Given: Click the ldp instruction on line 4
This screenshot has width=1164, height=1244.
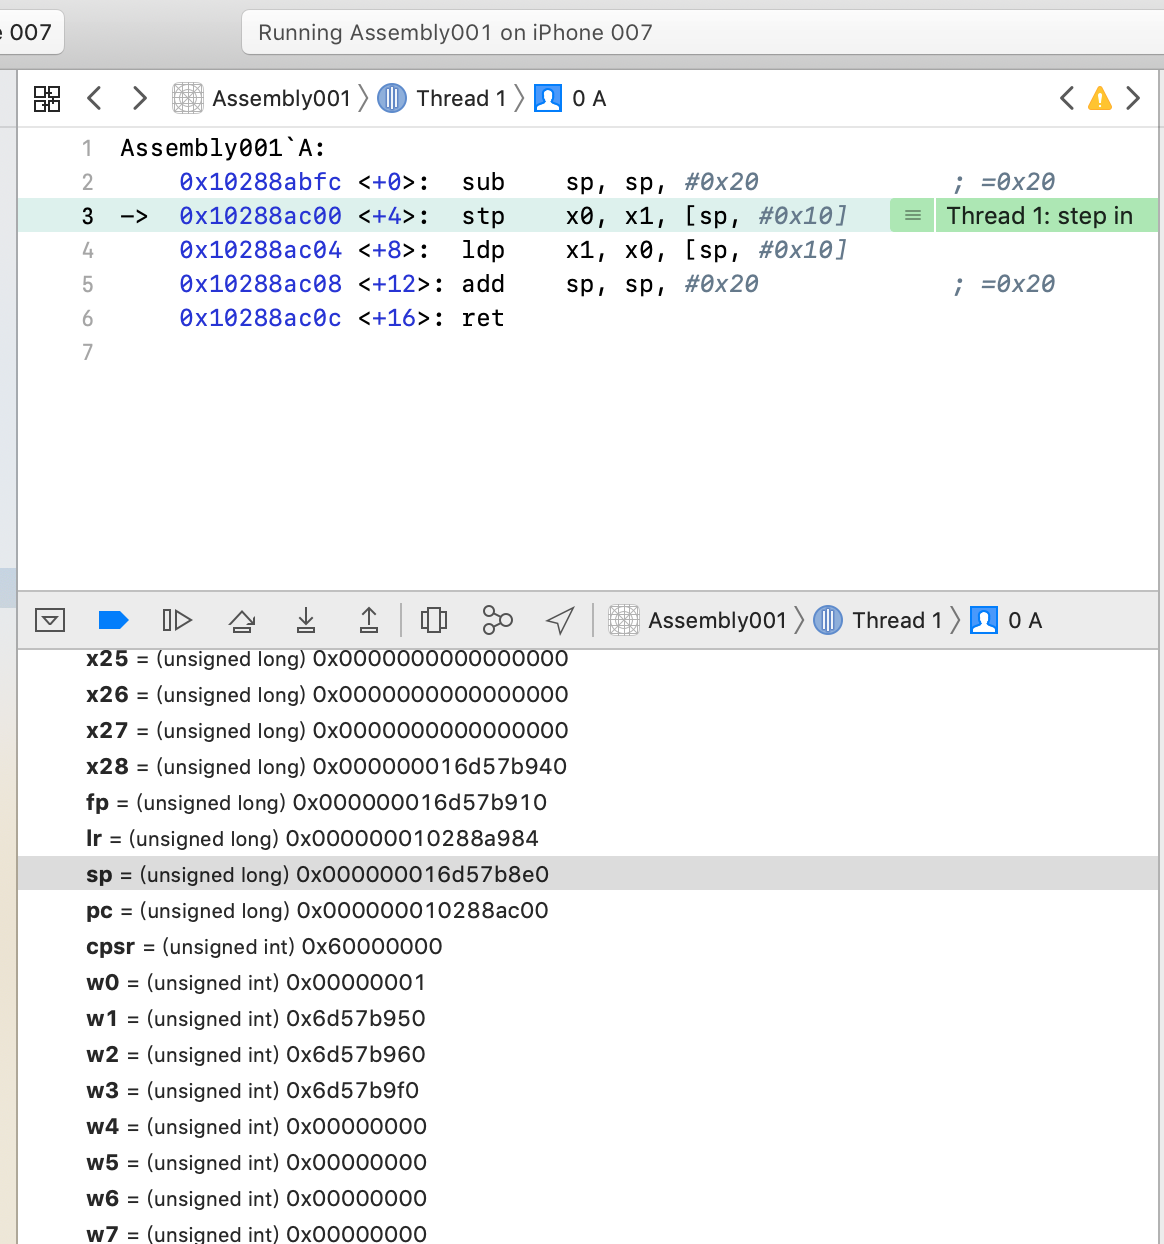Looking at the screenshot, I should pos(483,250).
